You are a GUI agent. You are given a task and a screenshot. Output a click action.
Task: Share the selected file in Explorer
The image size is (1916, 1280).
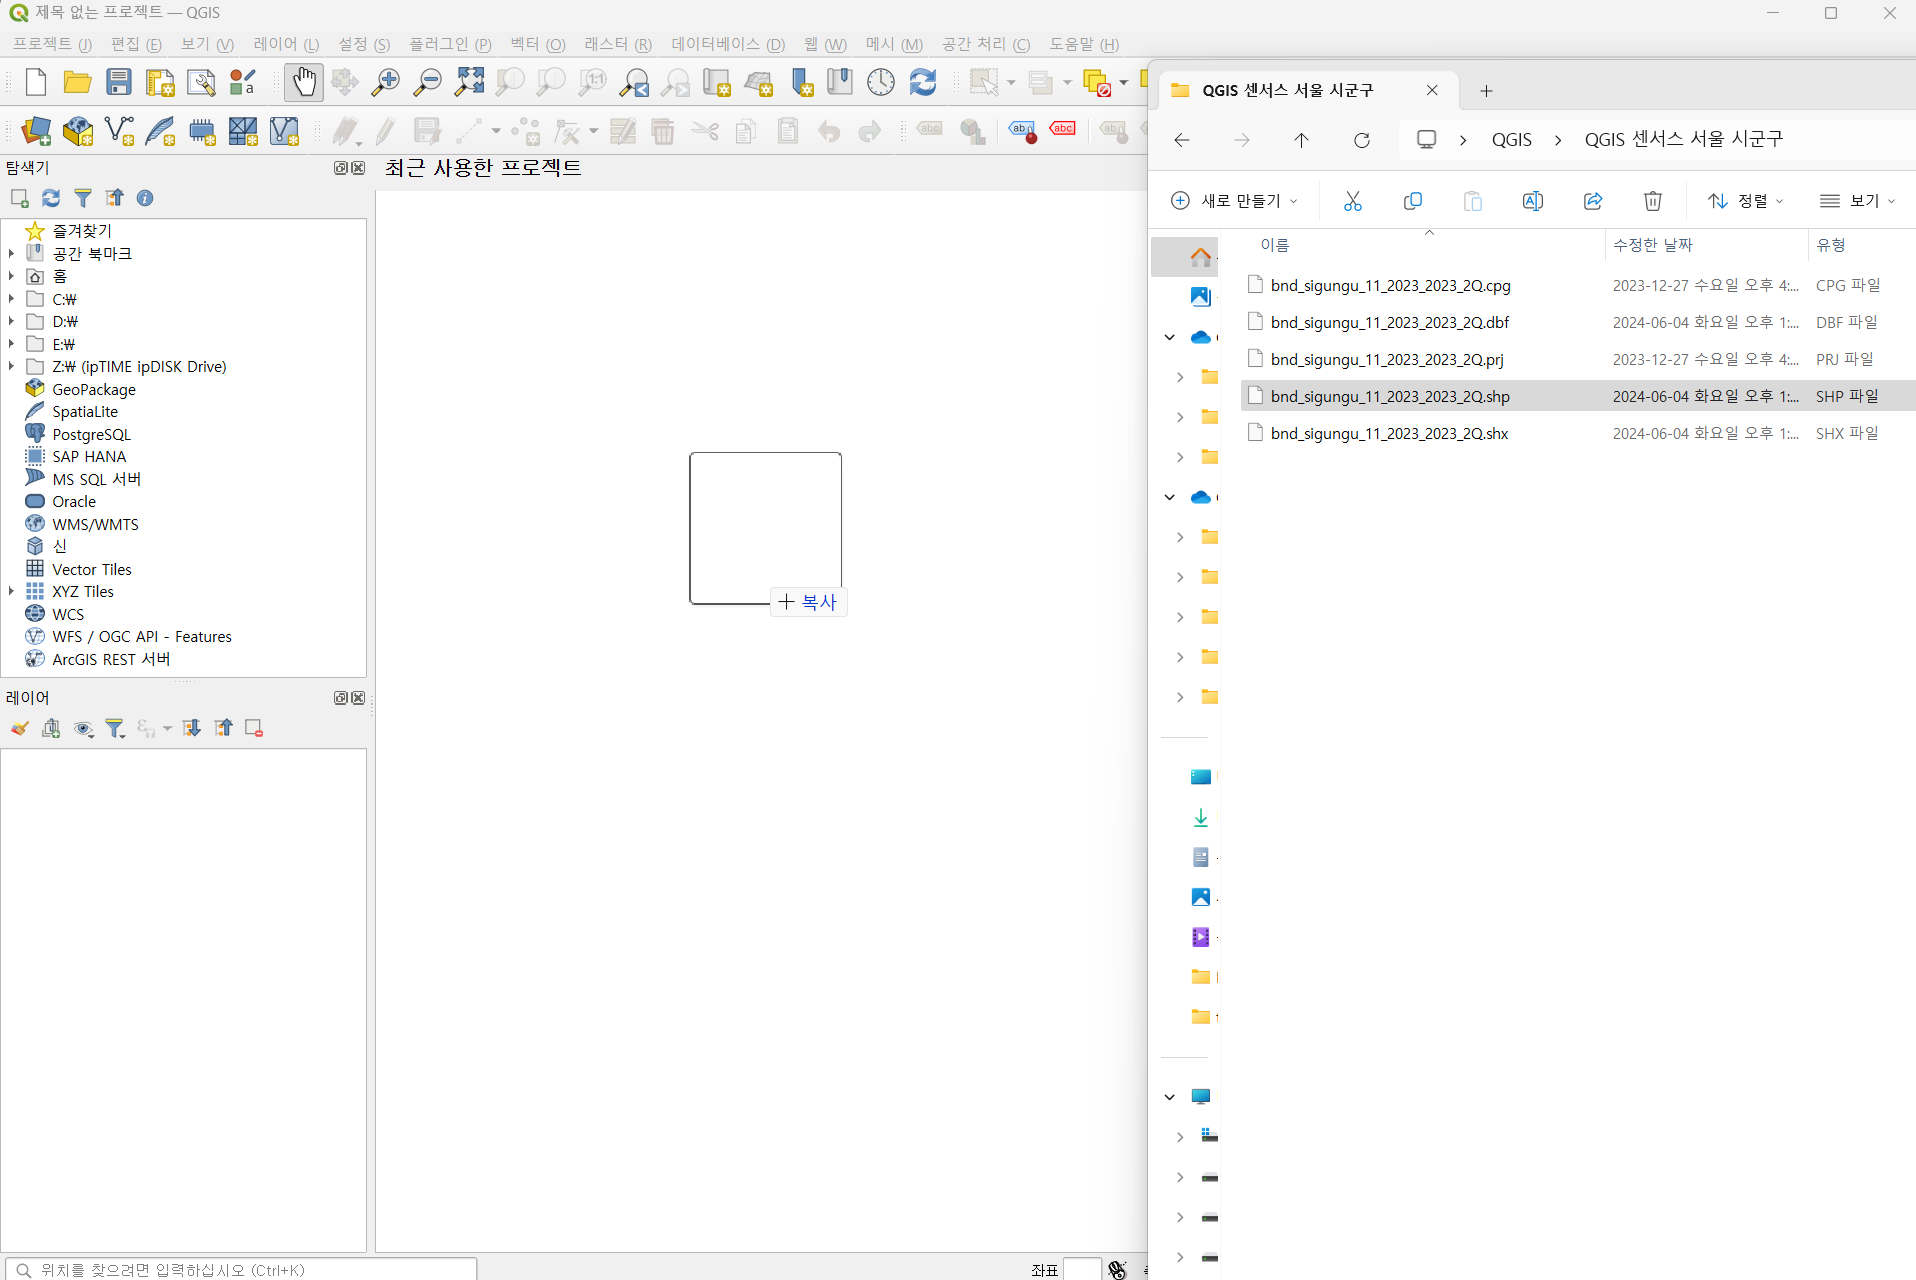[x=1593, y=201]
